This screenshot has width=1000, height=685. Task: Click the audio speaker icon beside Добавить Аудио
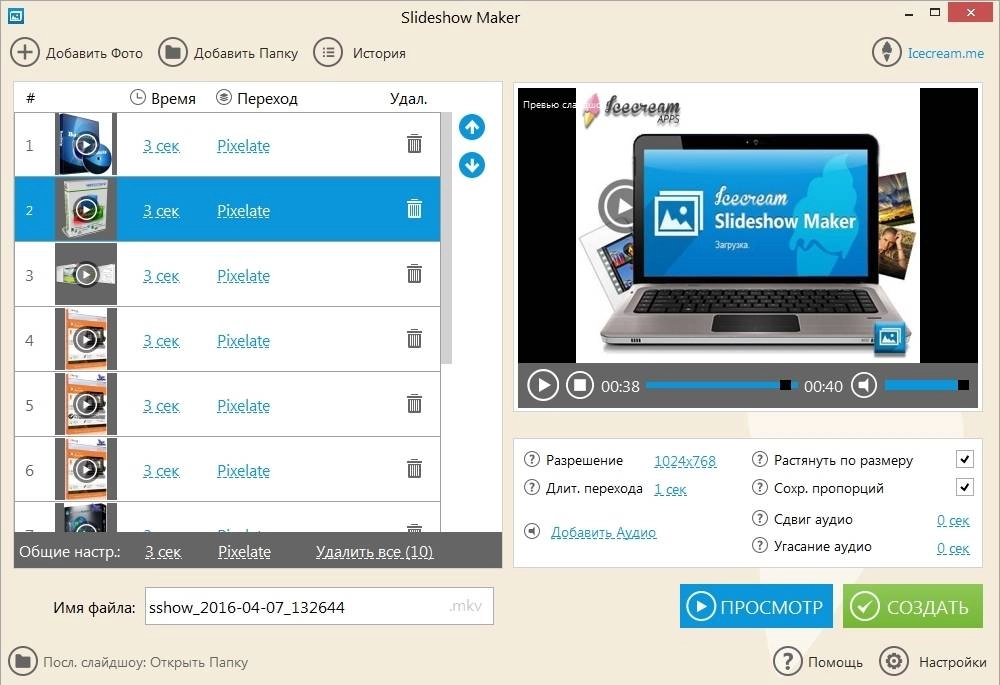[532, 531]
